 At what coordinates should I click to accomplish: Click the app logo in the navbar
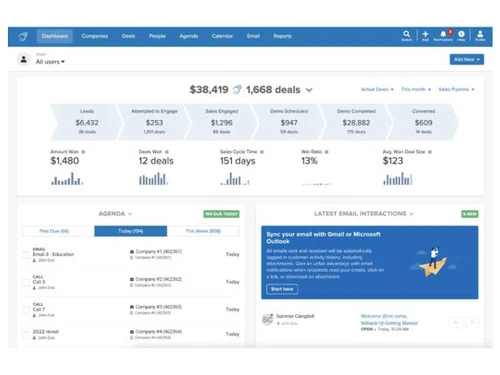click(x=23, y=36)
